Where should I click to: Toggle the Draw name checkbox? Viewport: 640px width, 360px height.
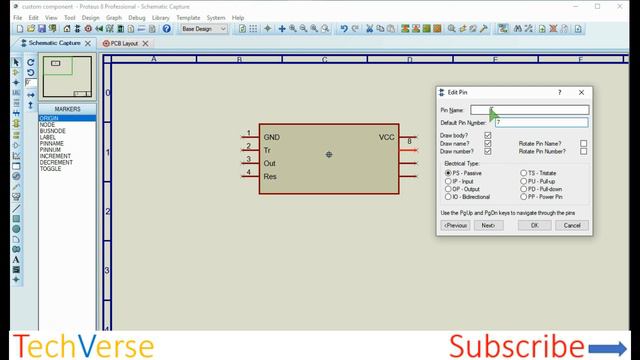click(487, 143)
